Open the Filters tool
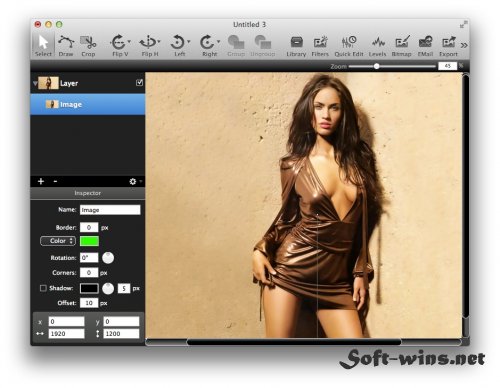Viewport: 500px width, 388px height. [320, 46]
